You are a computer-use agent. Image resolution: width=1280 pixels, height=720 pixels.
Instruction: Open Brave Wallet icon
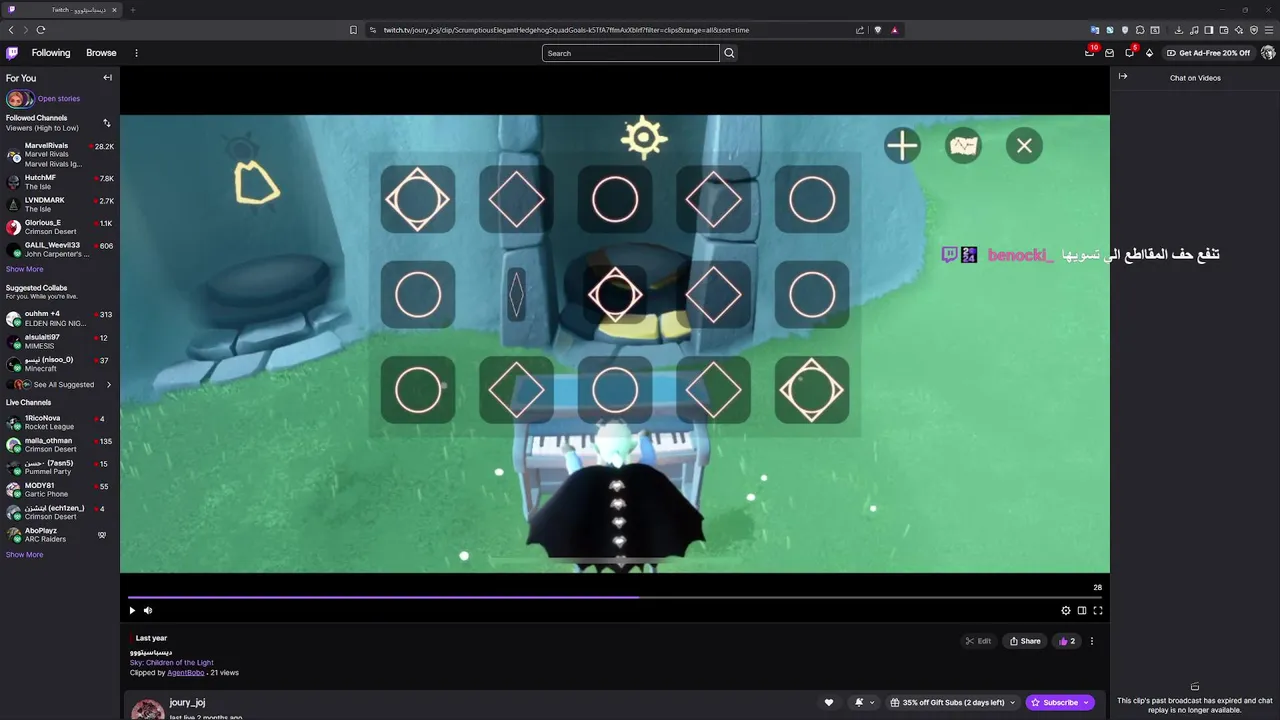(x=1224, y=30)
